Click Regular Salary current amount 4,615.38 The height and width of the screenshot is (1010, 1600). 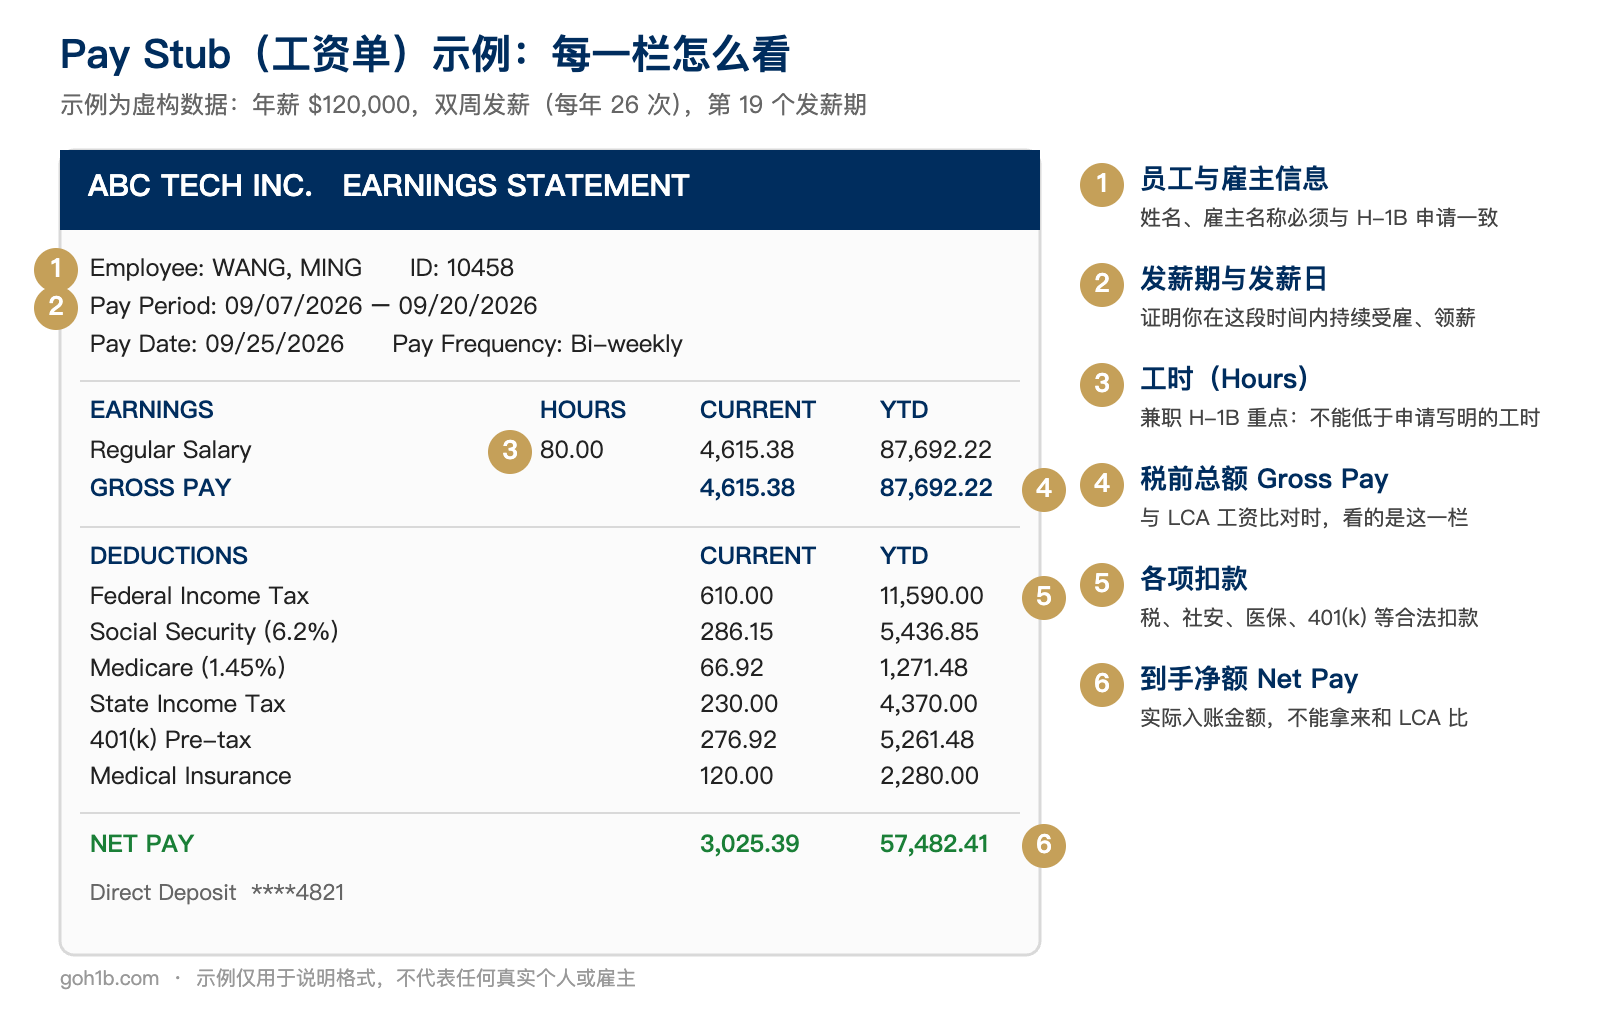pos(747,450)
